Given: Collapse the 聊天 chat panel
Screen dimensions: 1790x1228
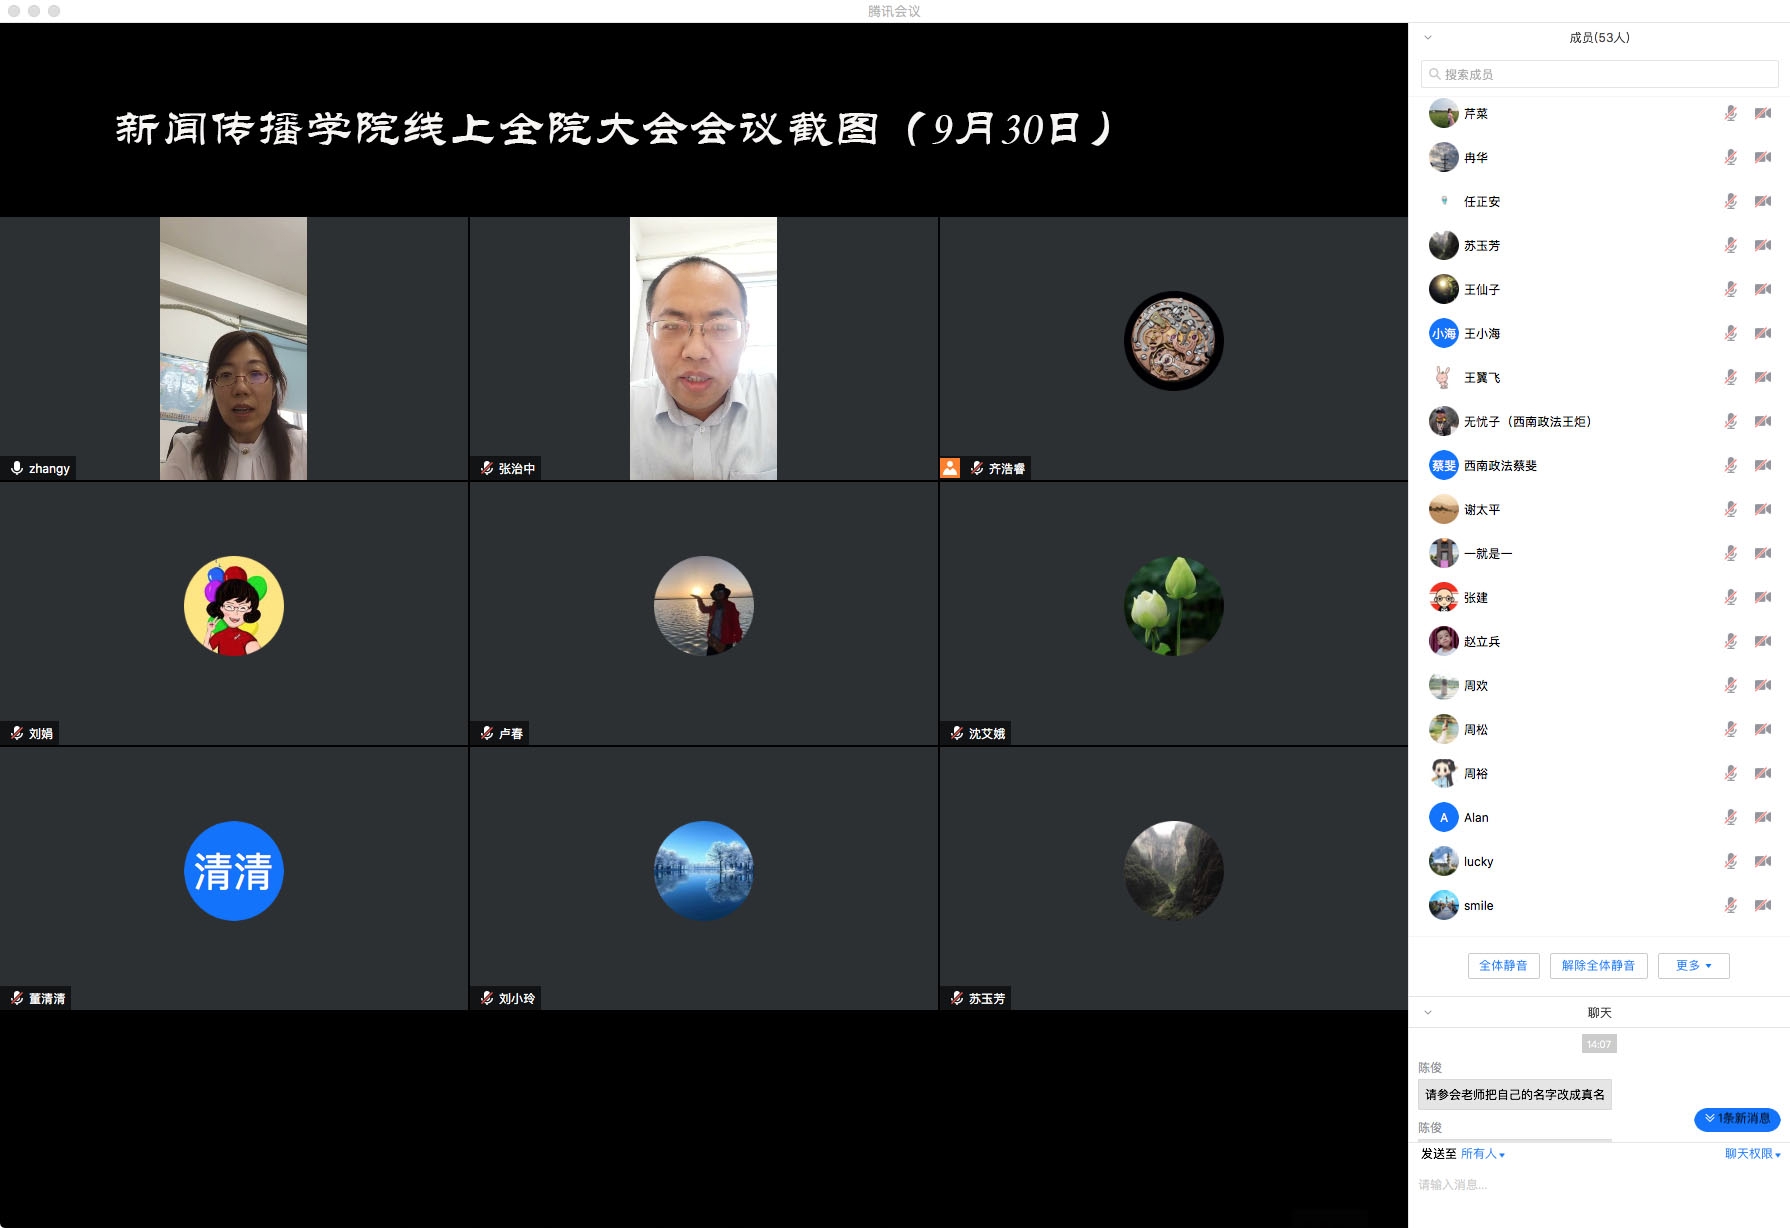Looking at the screenshot, I should click(x=1428, y=1013).
